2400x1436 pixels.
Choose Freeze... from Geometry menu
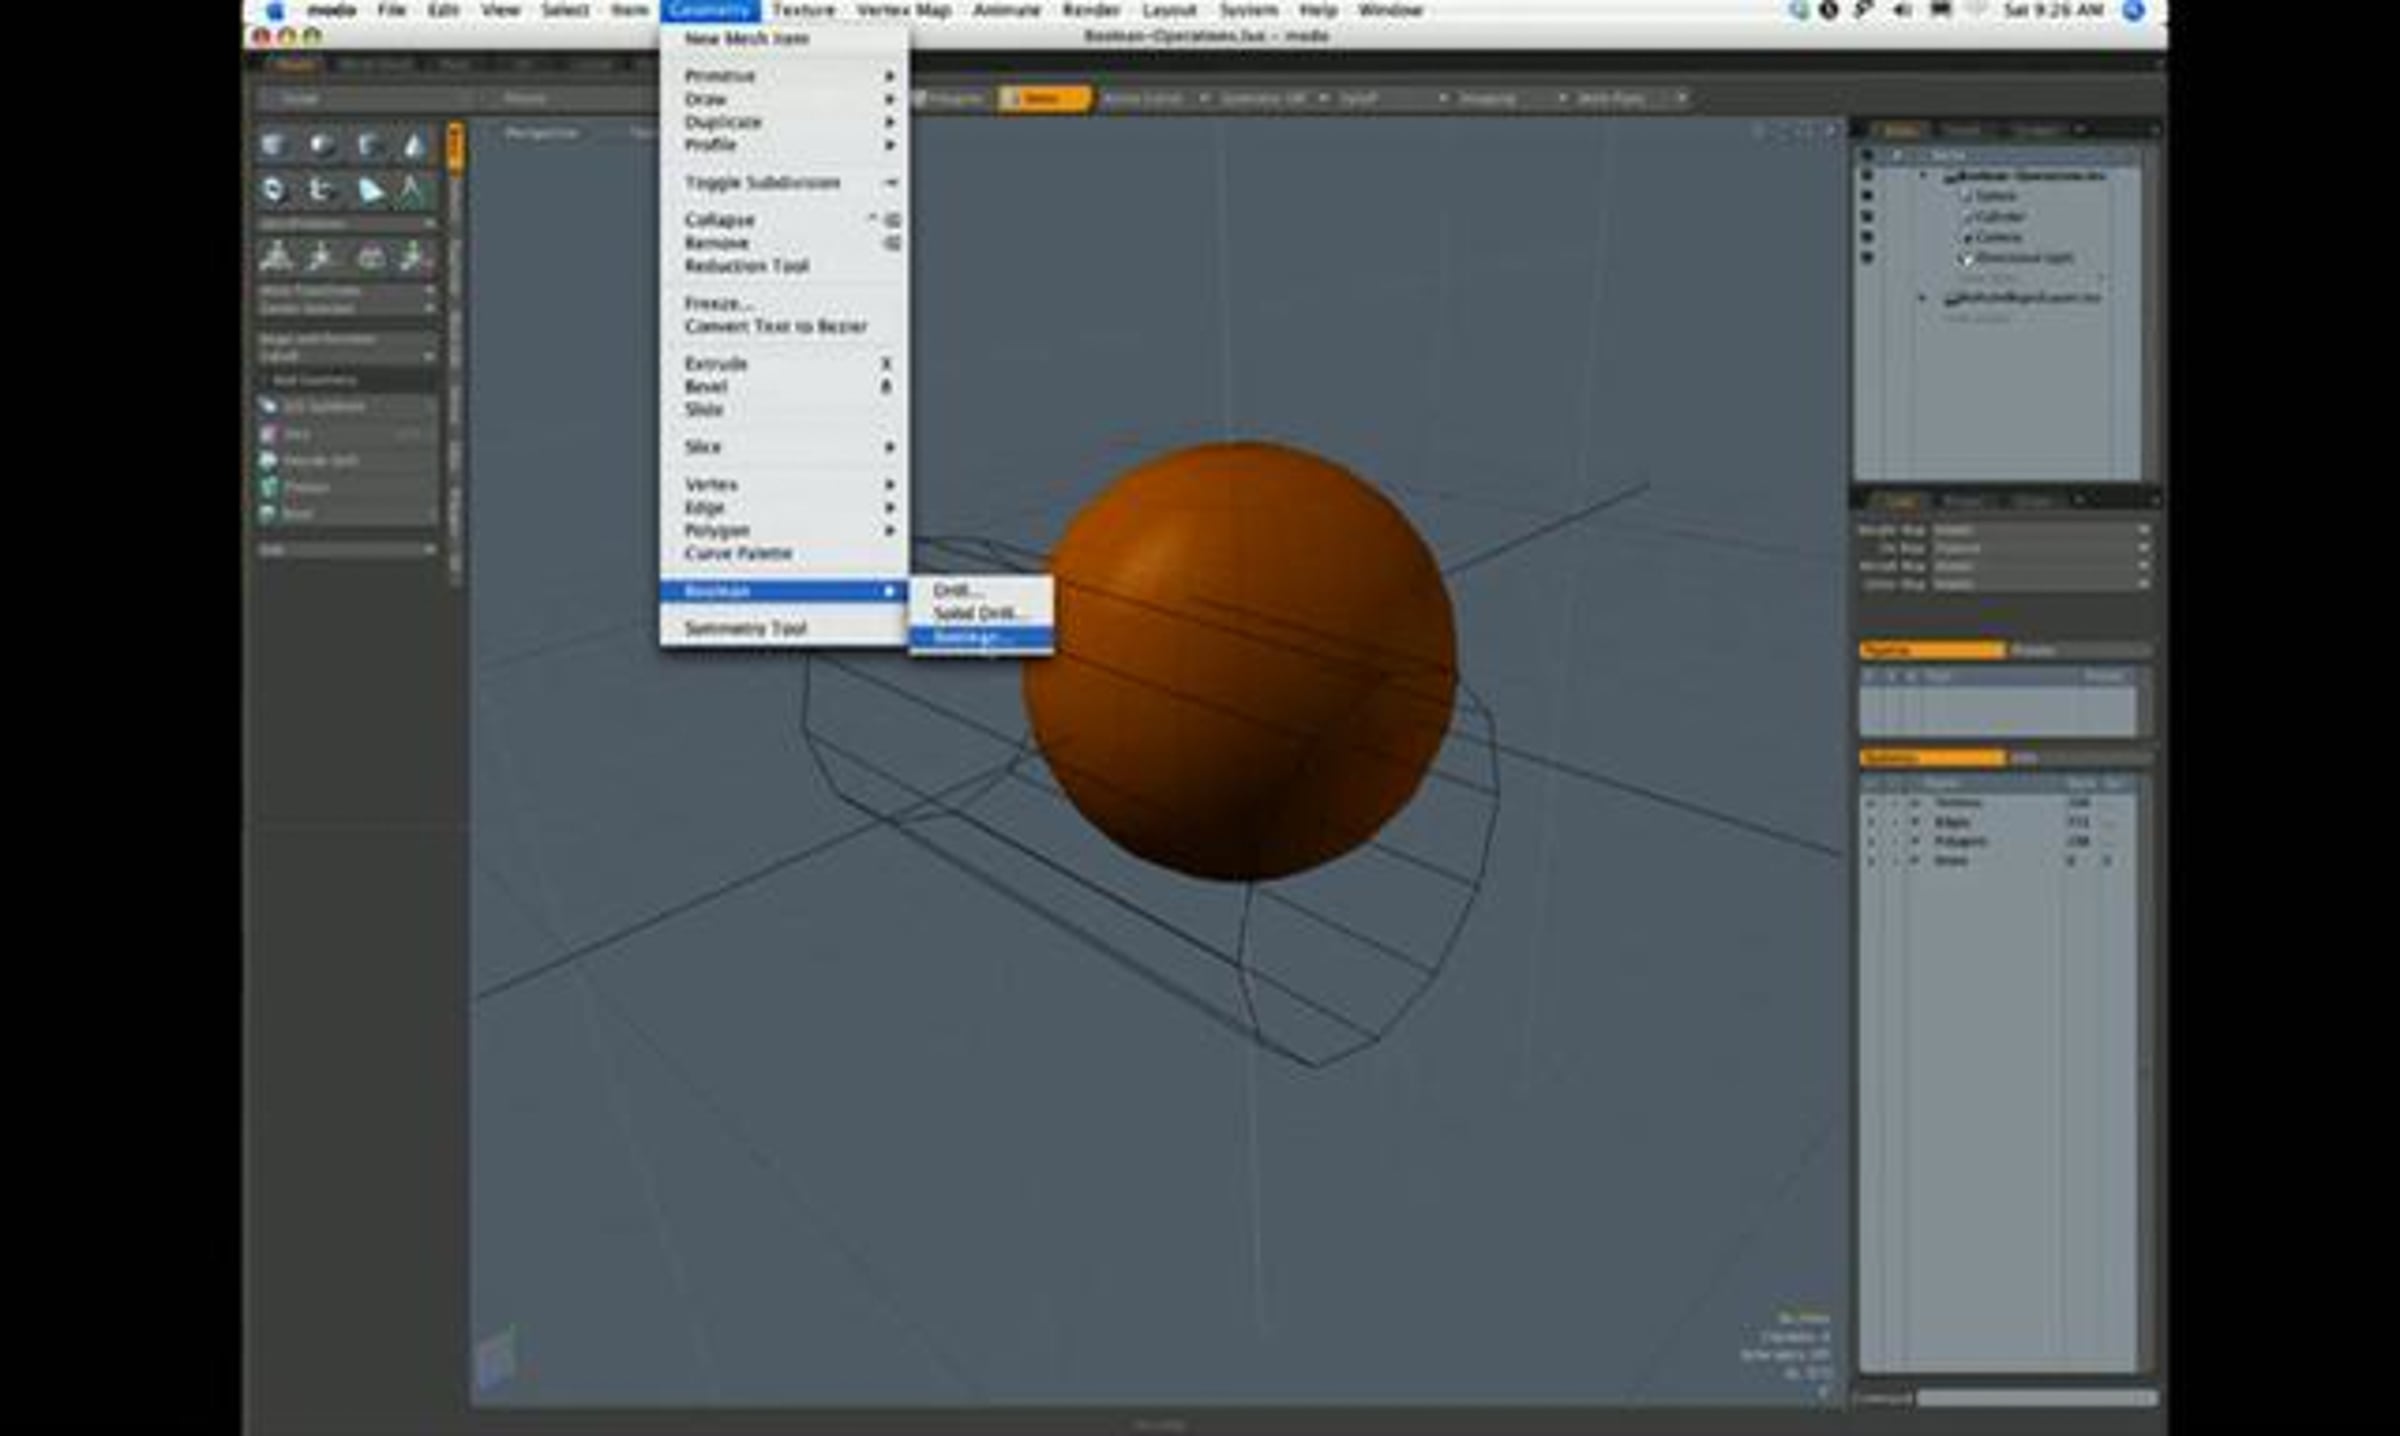tap(784, 303)
